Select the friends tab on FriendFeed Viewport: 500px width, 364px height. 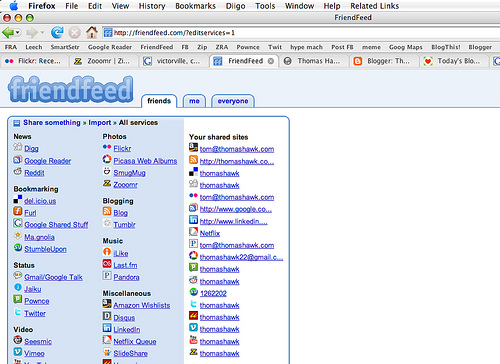(159, 101)
